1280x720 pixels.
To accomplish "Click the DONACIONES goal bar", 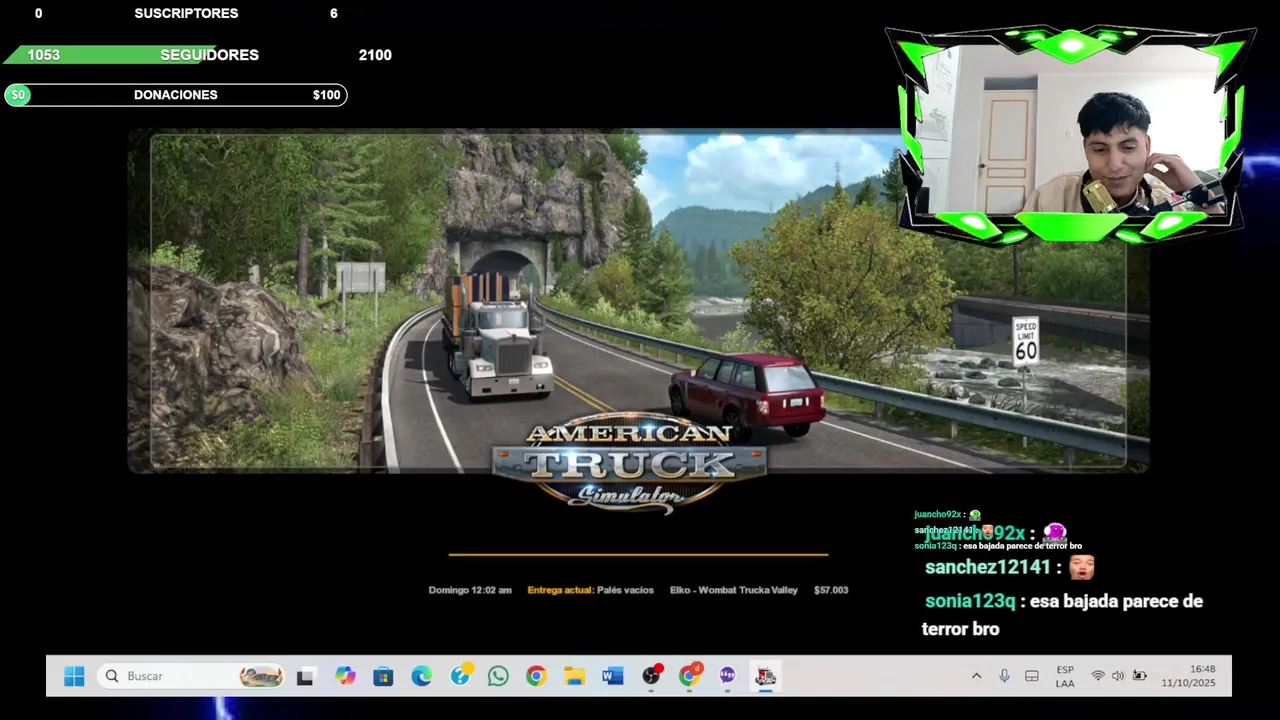I will [176, 95].
